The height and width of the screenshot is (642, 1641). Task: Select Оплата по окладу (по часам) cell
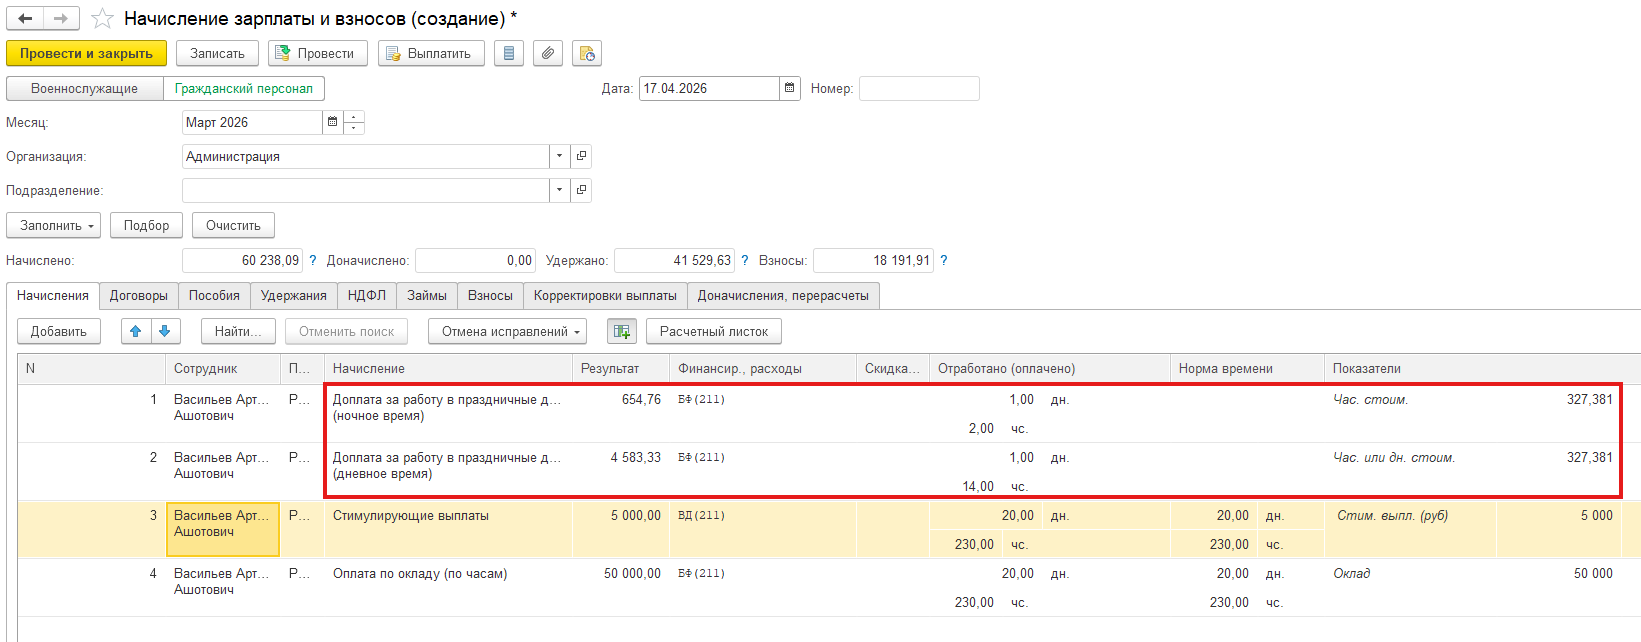[x=448, y=587]
